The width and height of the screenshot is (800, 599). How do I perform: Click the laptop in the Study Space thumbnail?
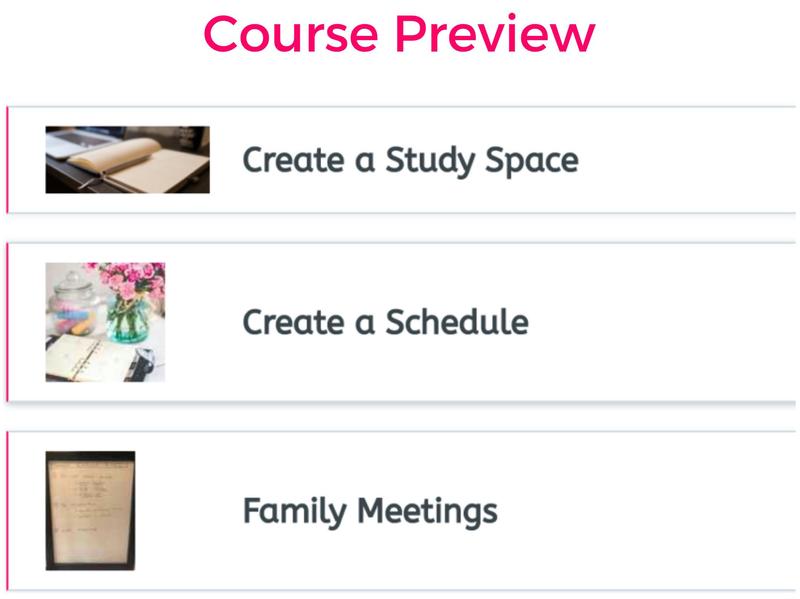pos(68,139)
